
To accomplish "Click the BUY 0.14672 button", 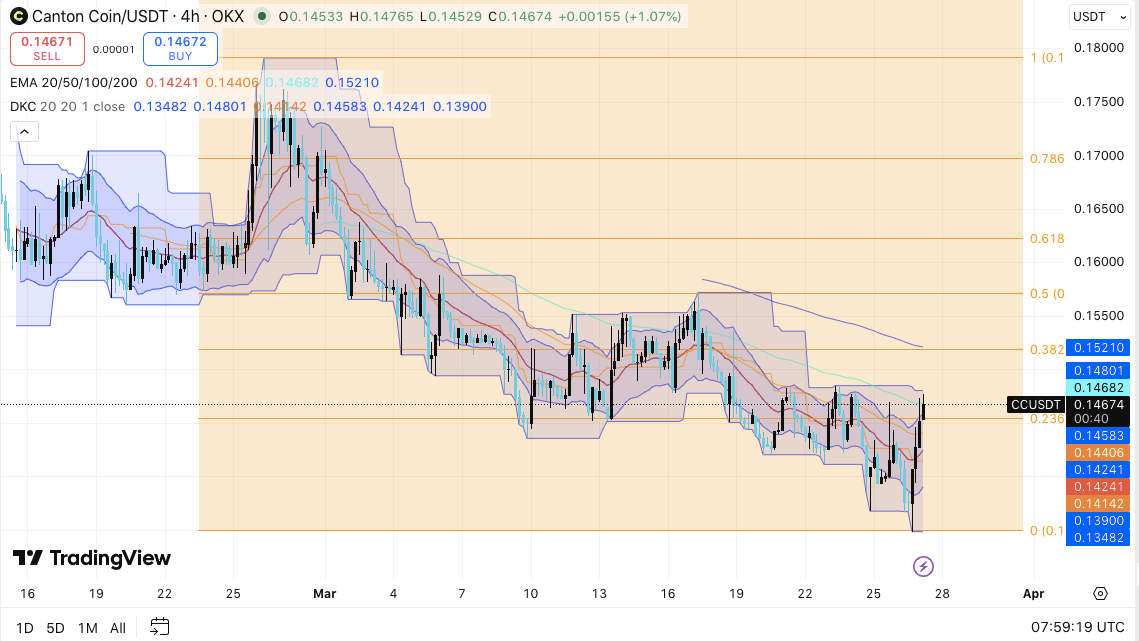I will click(180, 48).
